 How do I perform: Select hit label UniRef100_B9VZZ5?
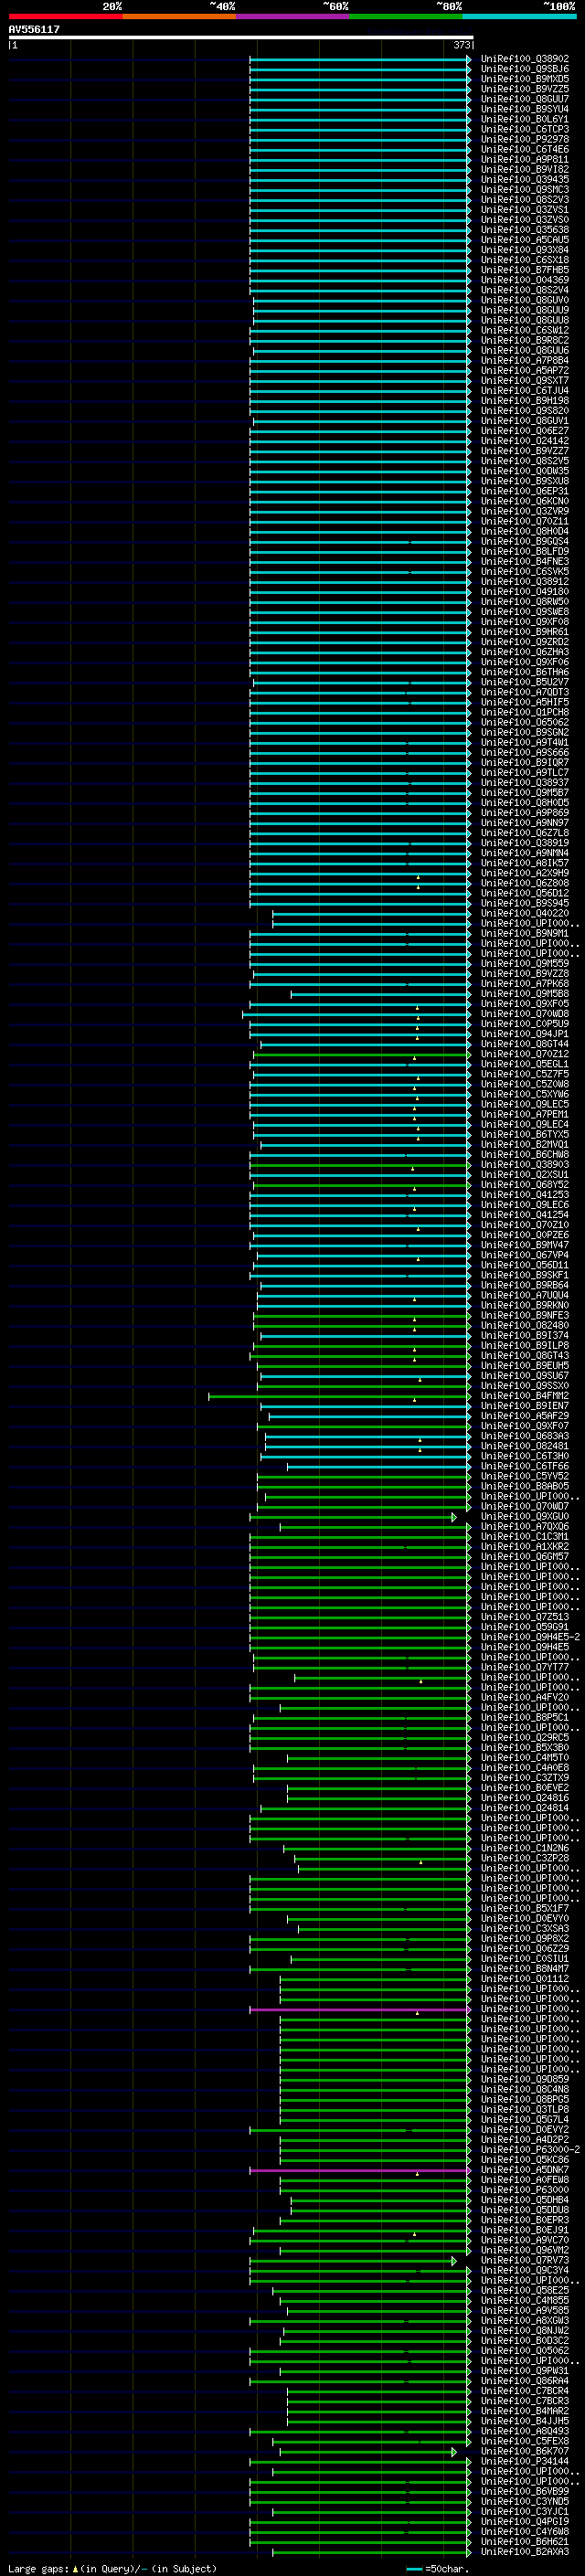[524, 89]
